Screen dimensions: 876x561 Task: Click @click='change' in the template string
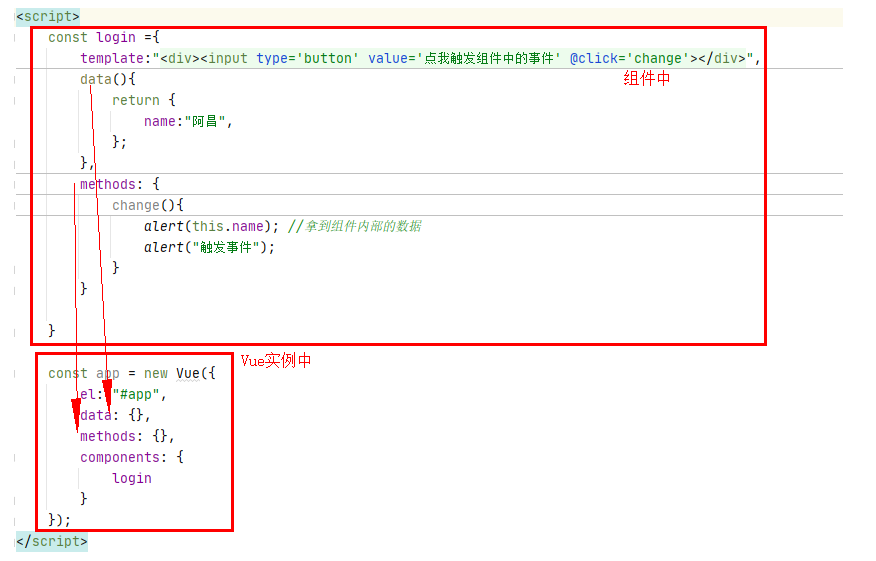[630, 58]
